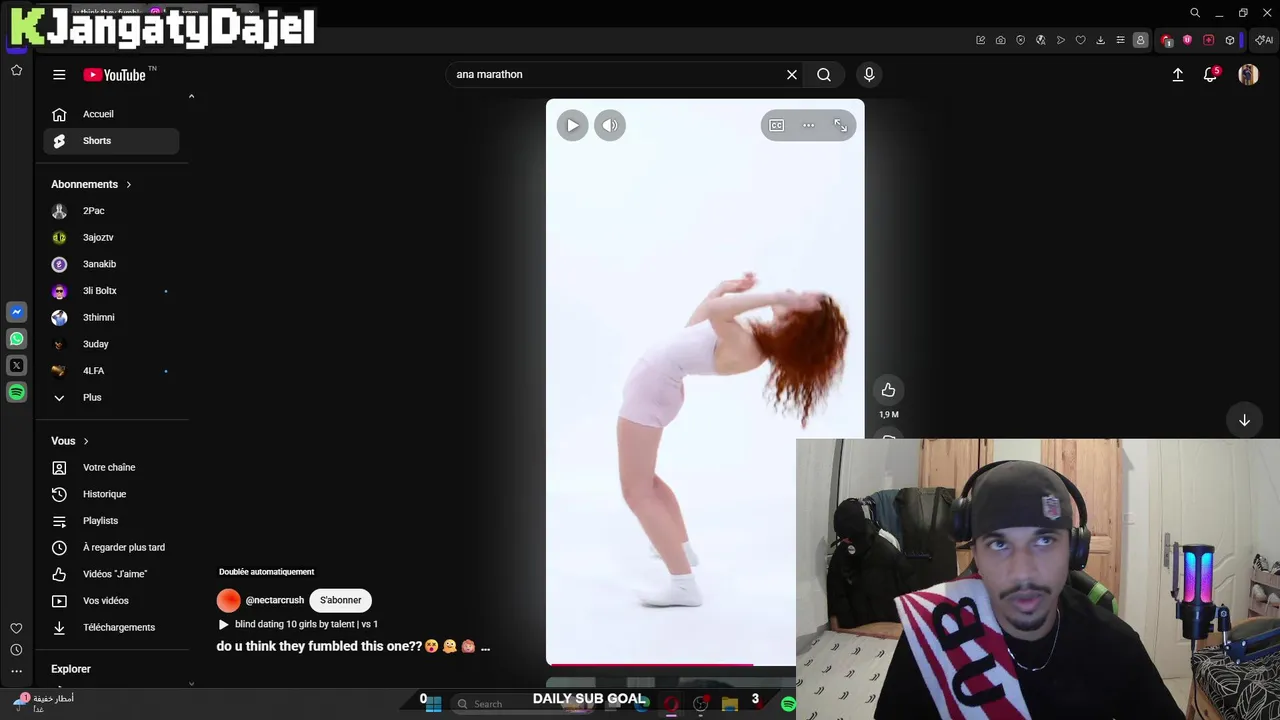
Task: Open Vidéos "J'aime"
Action: (111, 574)
